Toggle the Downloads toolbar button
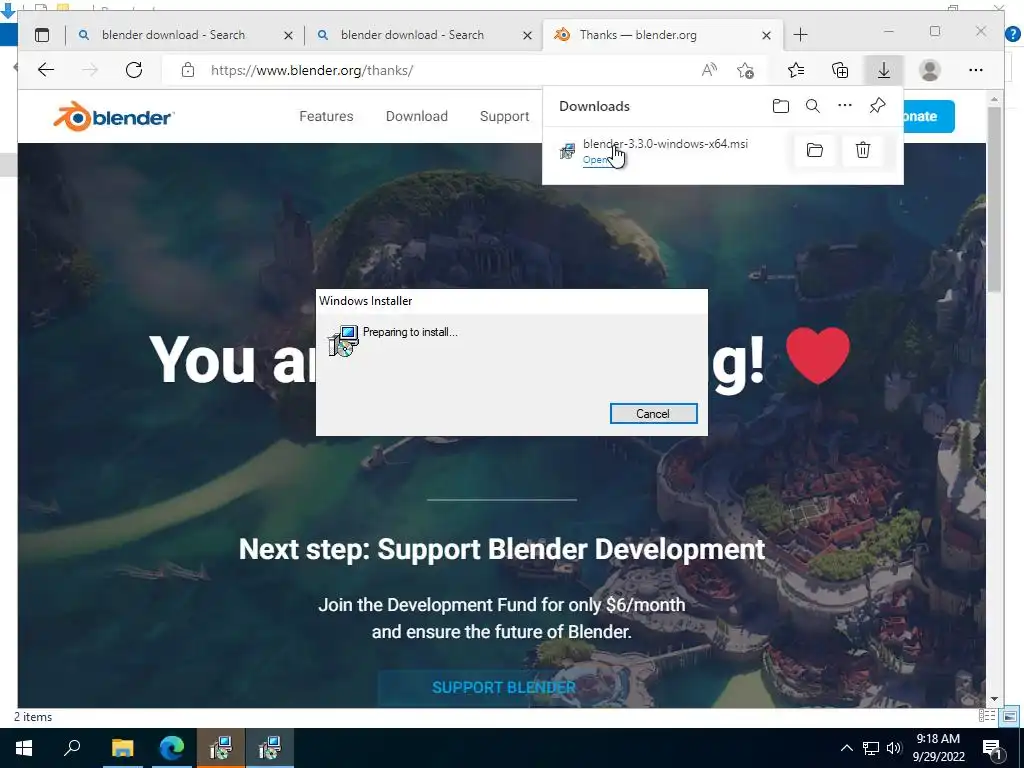This screenshot has width=1024, height=768. click(x=884, y=70)
